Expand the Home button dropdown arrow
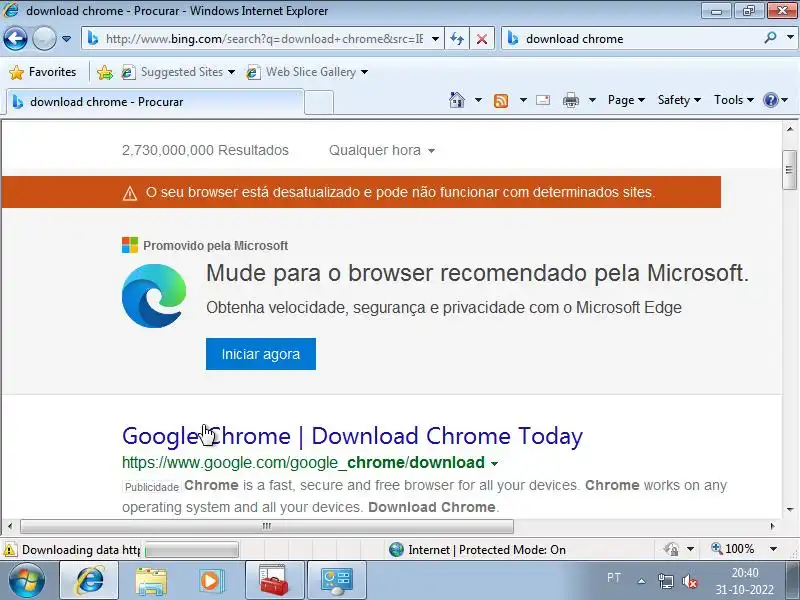Viewport: 800px width, 600px height. point(478,100)
